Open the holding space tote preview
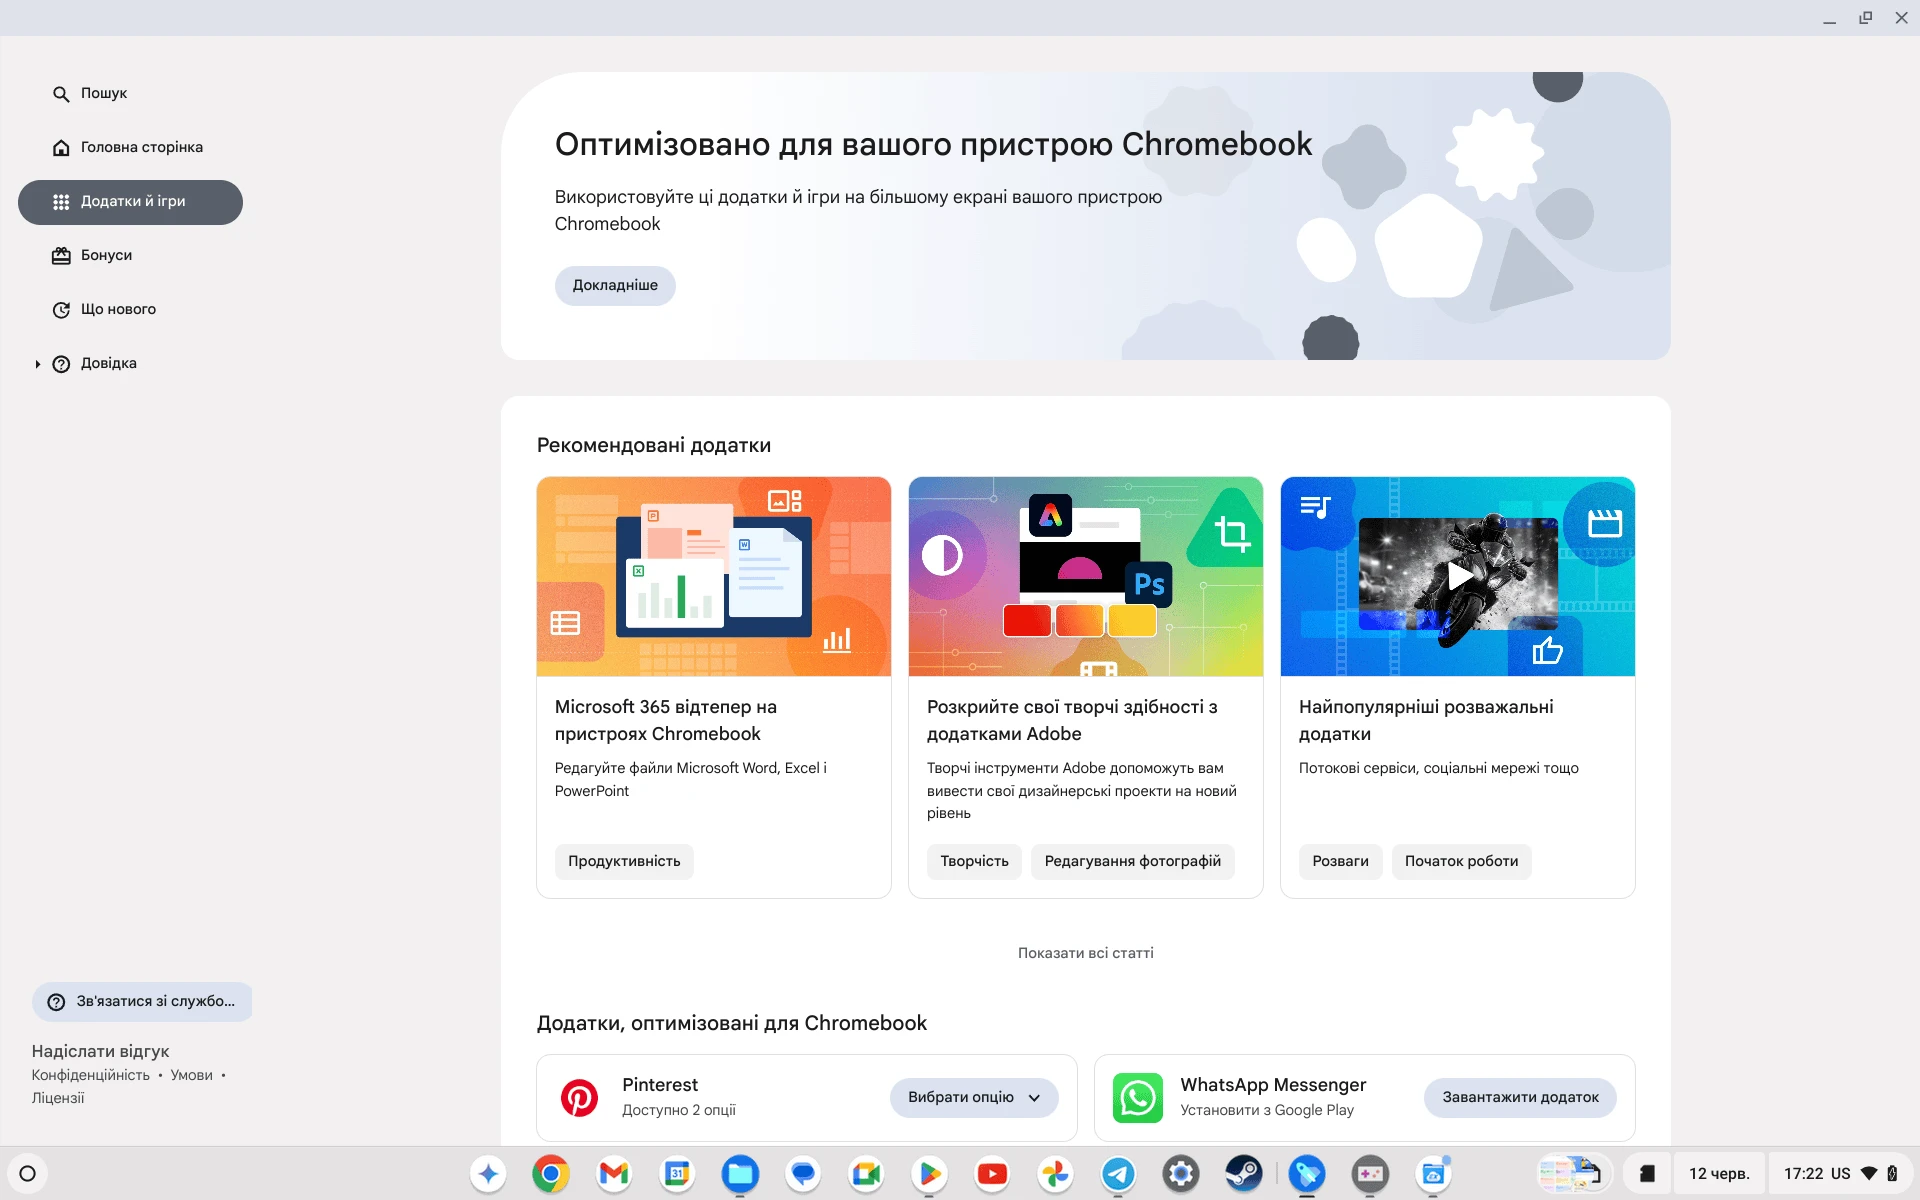Viewport: 1920px width, 1200px height. click(1574, 1174)
